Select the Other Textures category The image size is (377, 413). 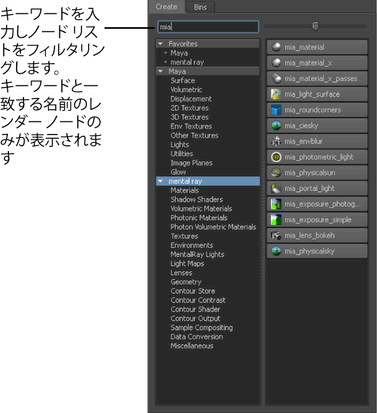click(x=194, y=135)
